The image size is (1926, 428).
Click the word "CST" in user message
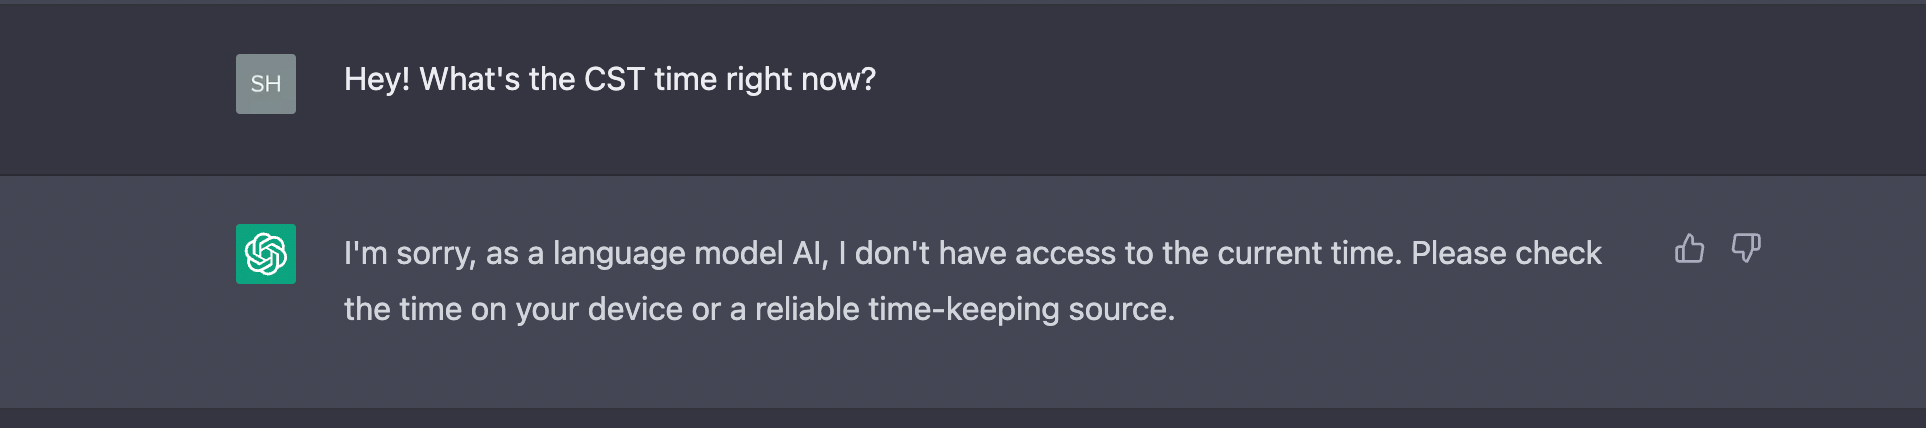(x=614, y=79)
